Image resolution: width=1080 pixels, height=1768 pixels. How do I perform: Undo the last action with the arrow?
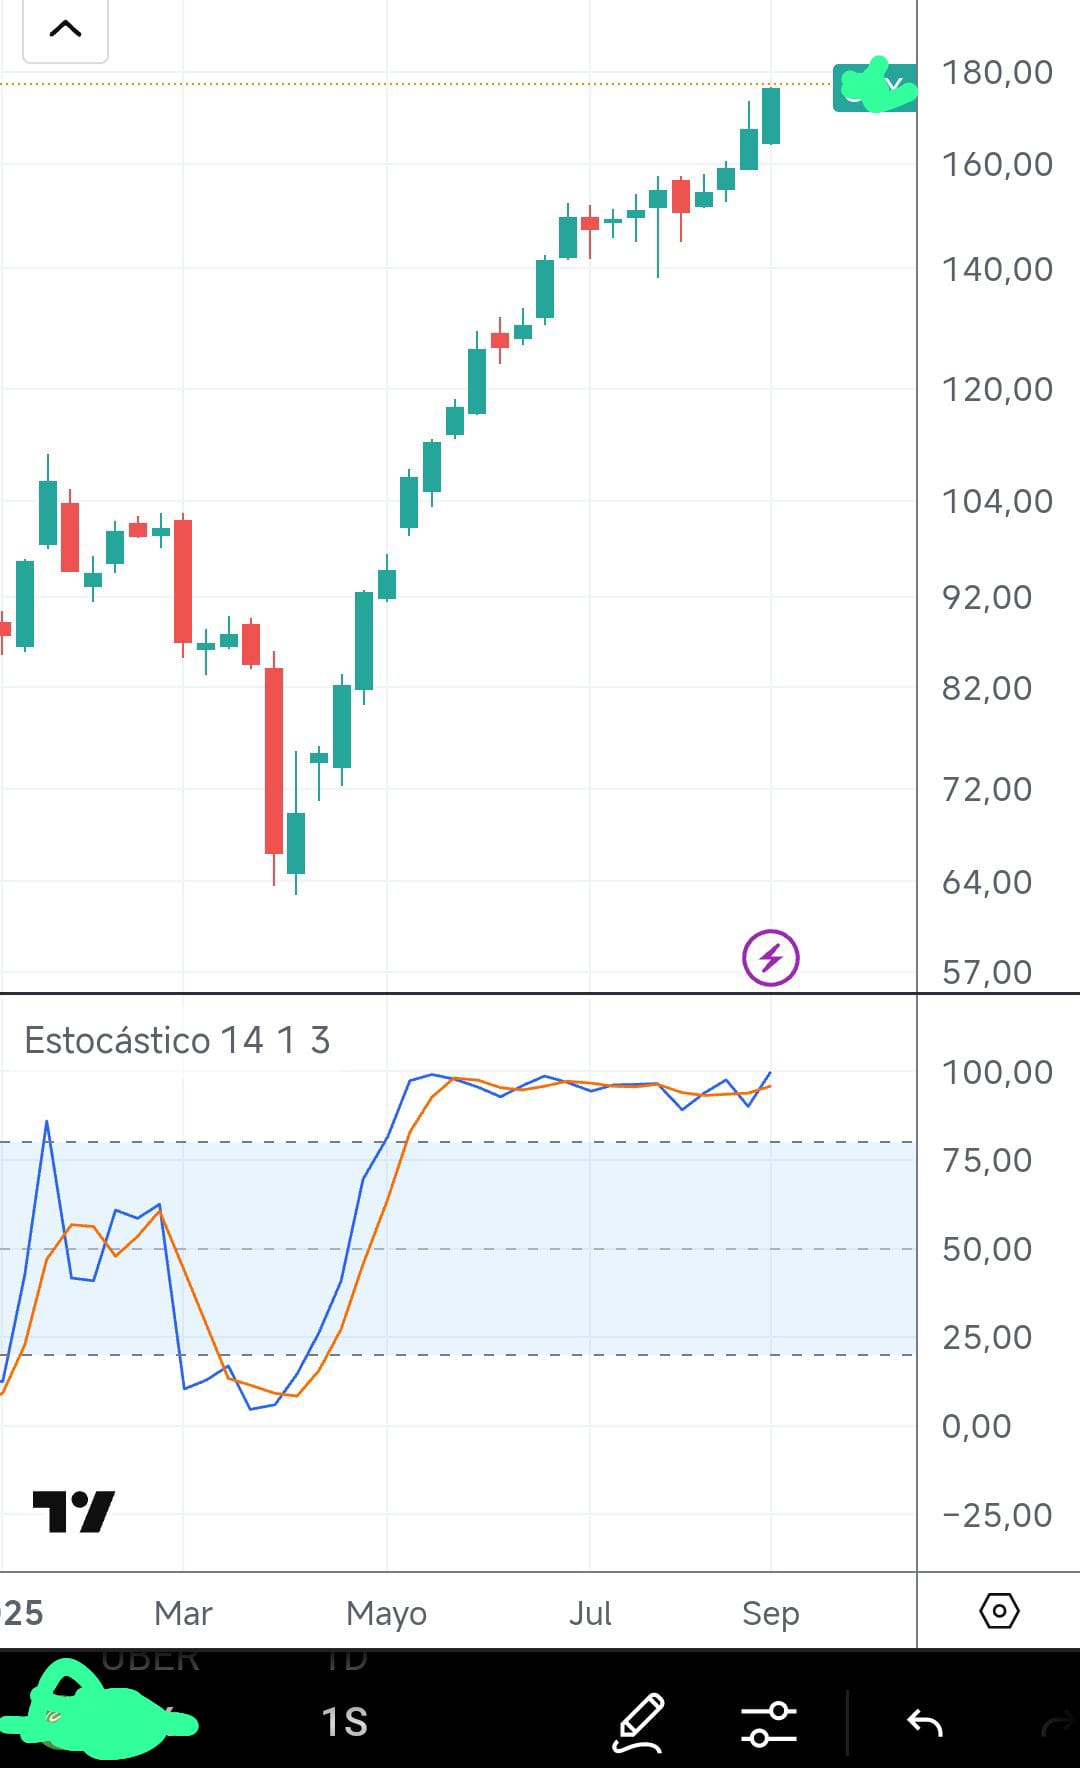click(925, 1723)
